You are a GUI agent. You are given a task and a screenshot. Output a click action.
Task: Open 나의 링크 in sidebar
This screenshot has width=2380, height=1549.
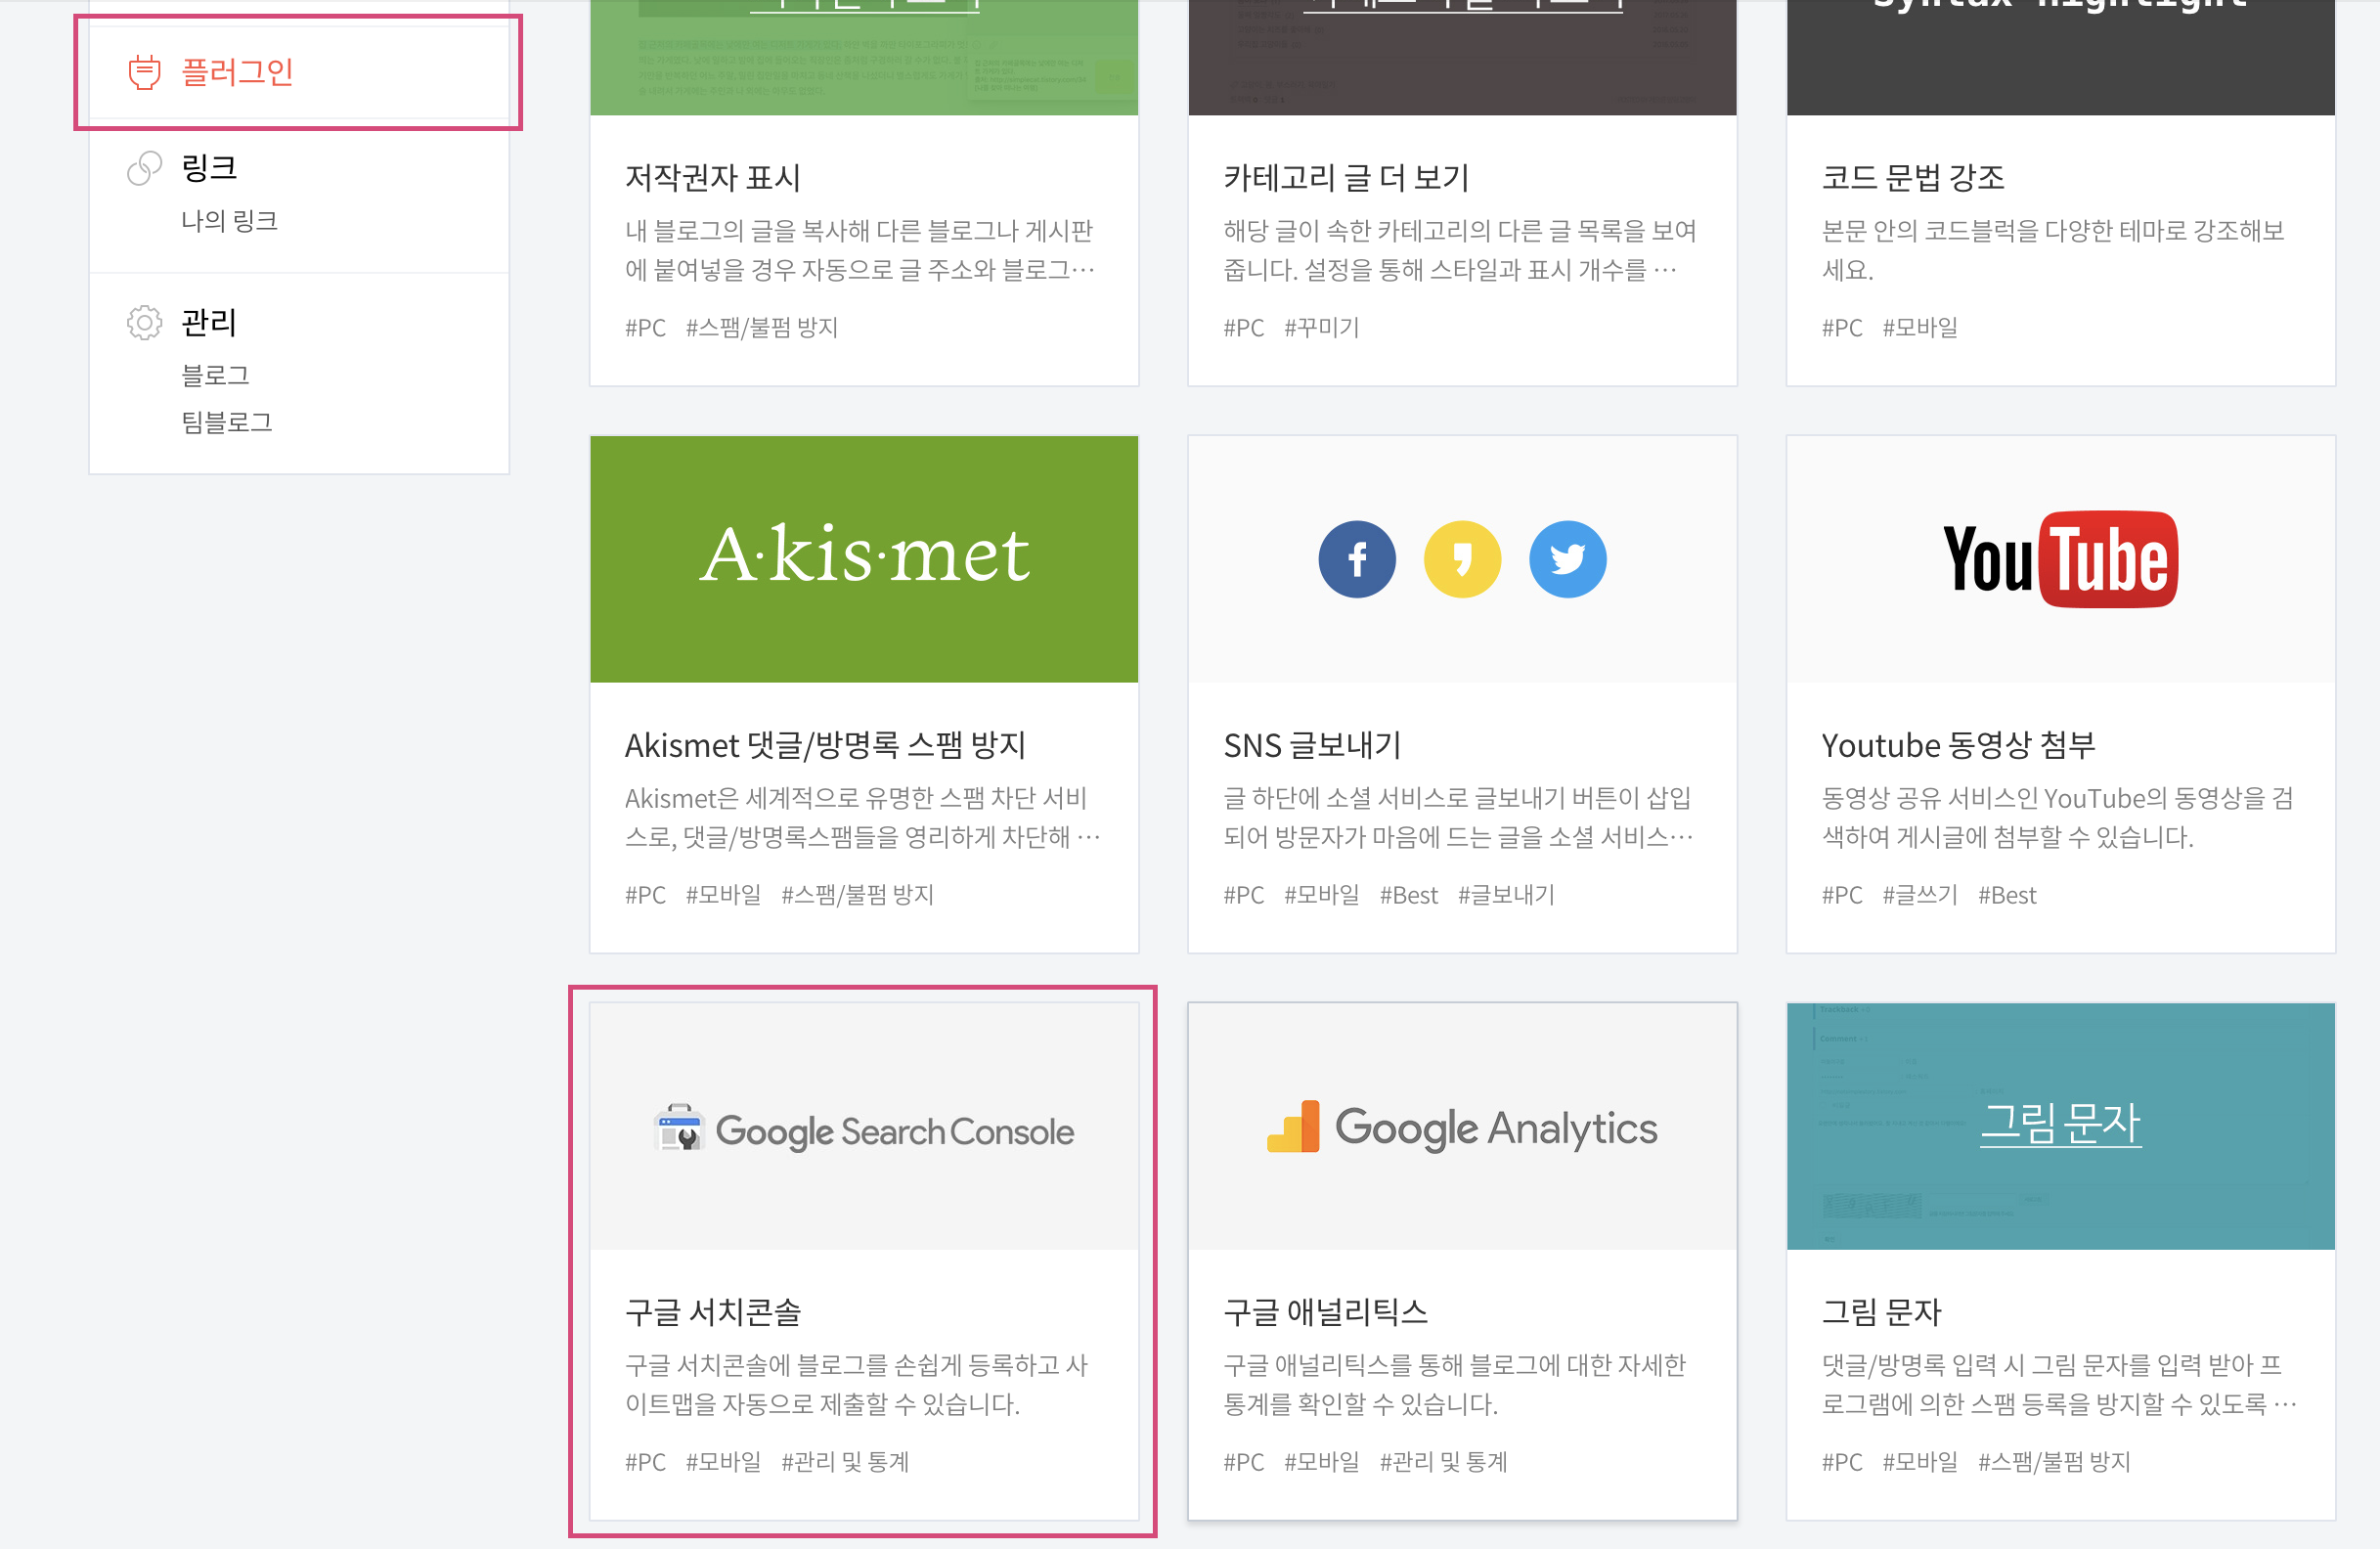229,220
